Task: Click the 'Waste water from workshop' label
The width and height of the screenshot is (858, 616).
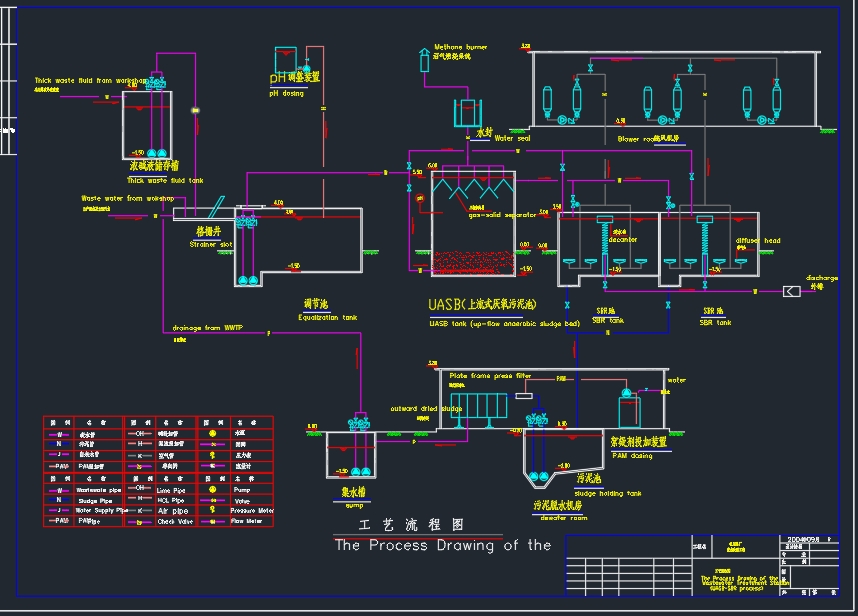Action: pyautogui.click(x=127, y=199)
